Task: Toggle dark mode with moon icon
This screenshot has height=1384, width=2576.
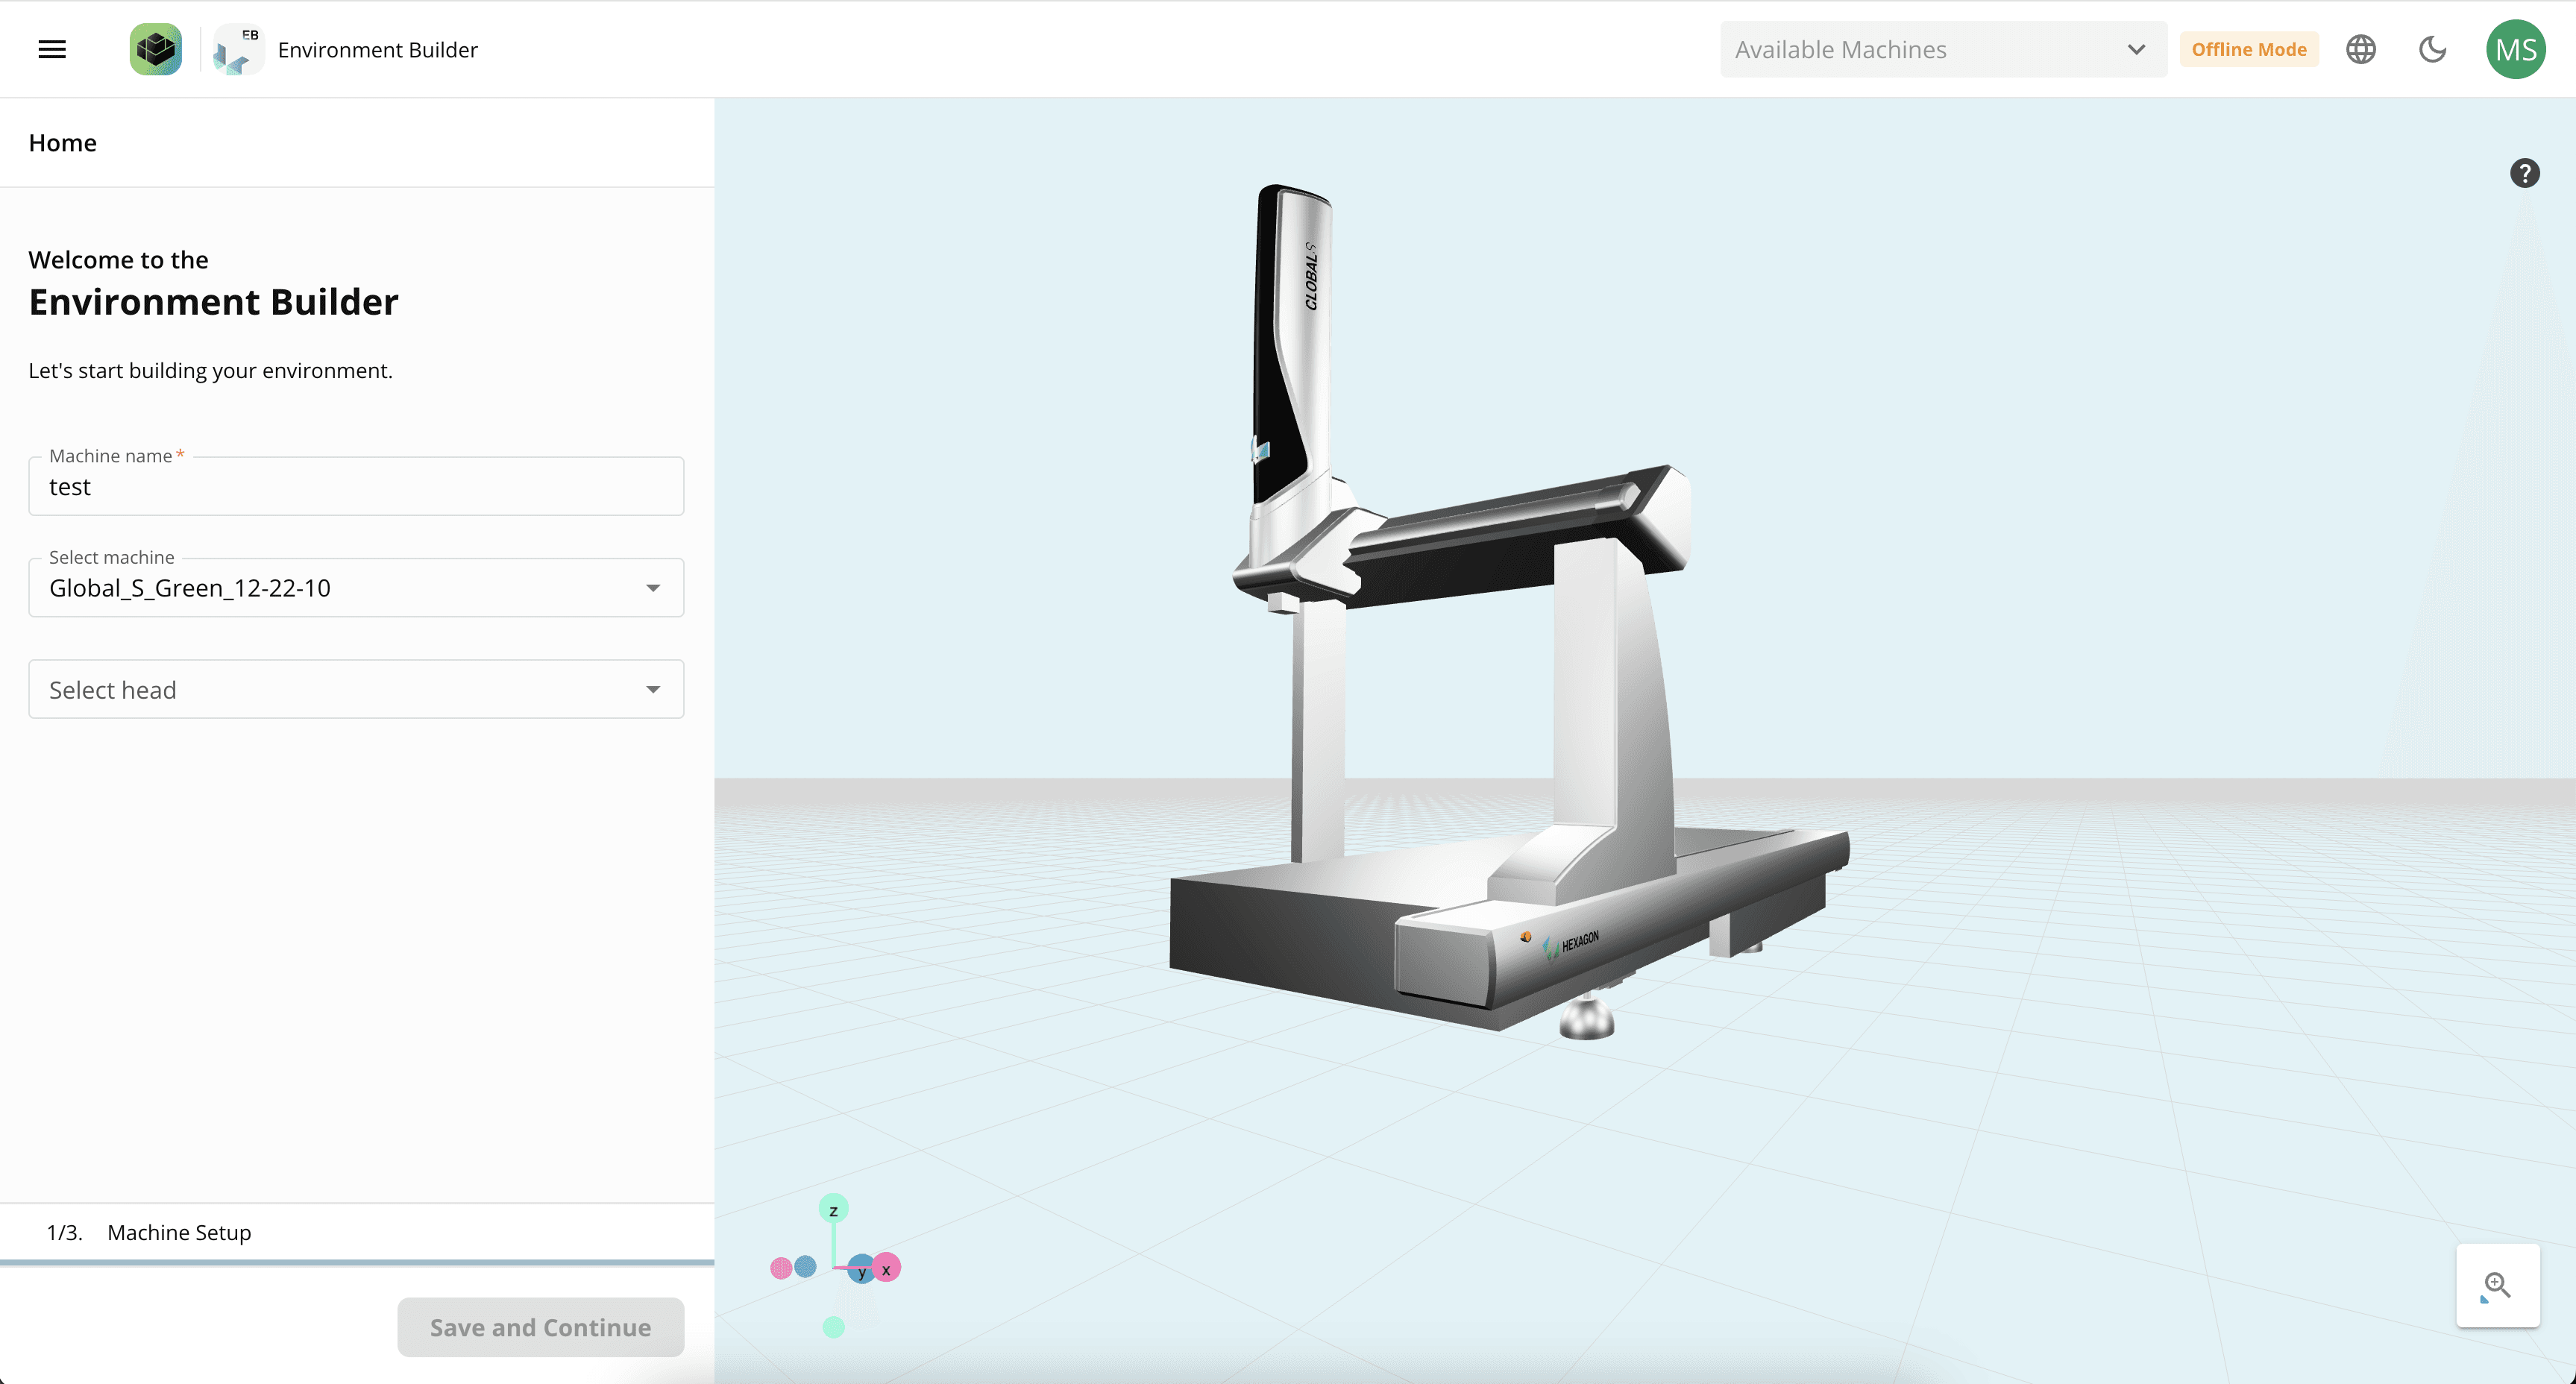Action: tap(2432, 49)
